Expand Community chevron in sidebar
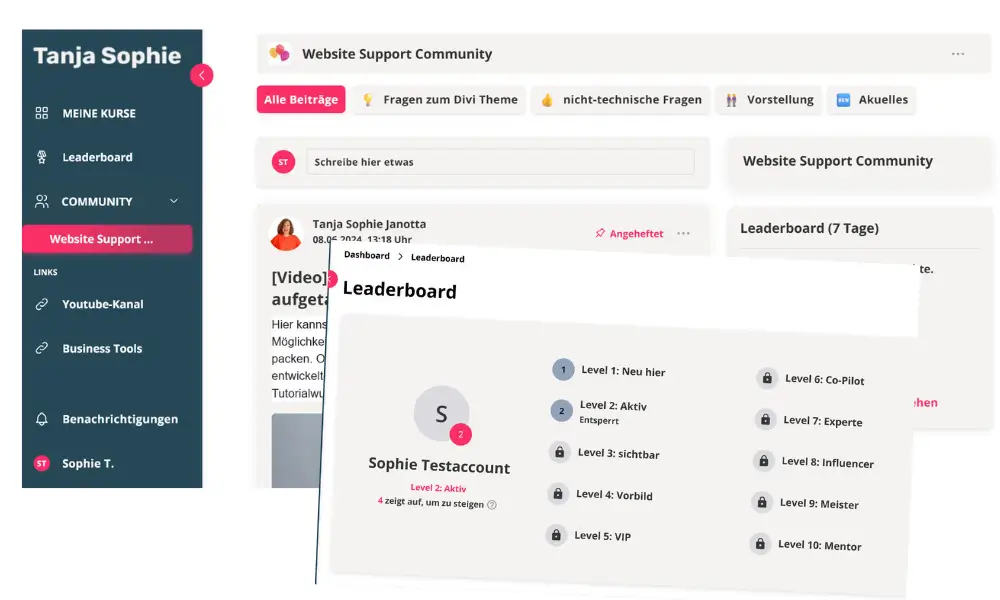 click(x=173, y=201)
